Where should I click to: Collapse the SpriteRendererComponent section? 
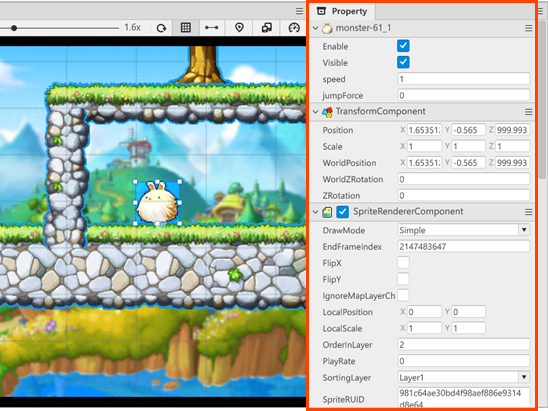315,212
